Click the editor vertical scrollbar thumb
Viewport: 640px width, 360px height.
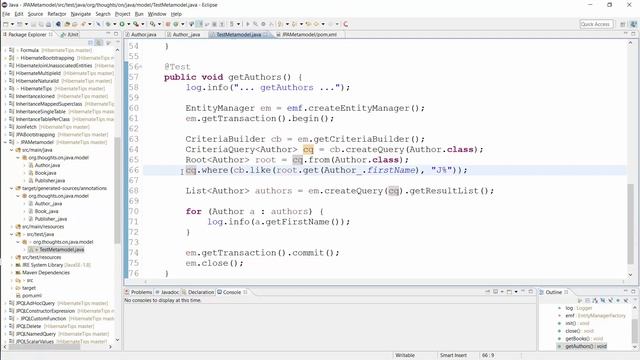[631, 224]
